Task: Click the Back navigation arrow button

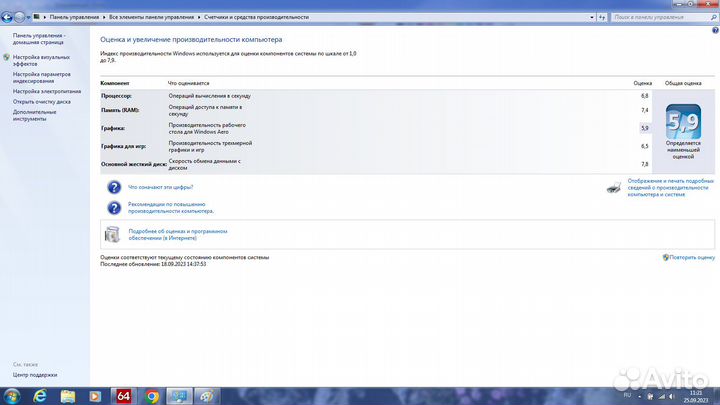Action: pyautogui.click(x=7, y=17)
